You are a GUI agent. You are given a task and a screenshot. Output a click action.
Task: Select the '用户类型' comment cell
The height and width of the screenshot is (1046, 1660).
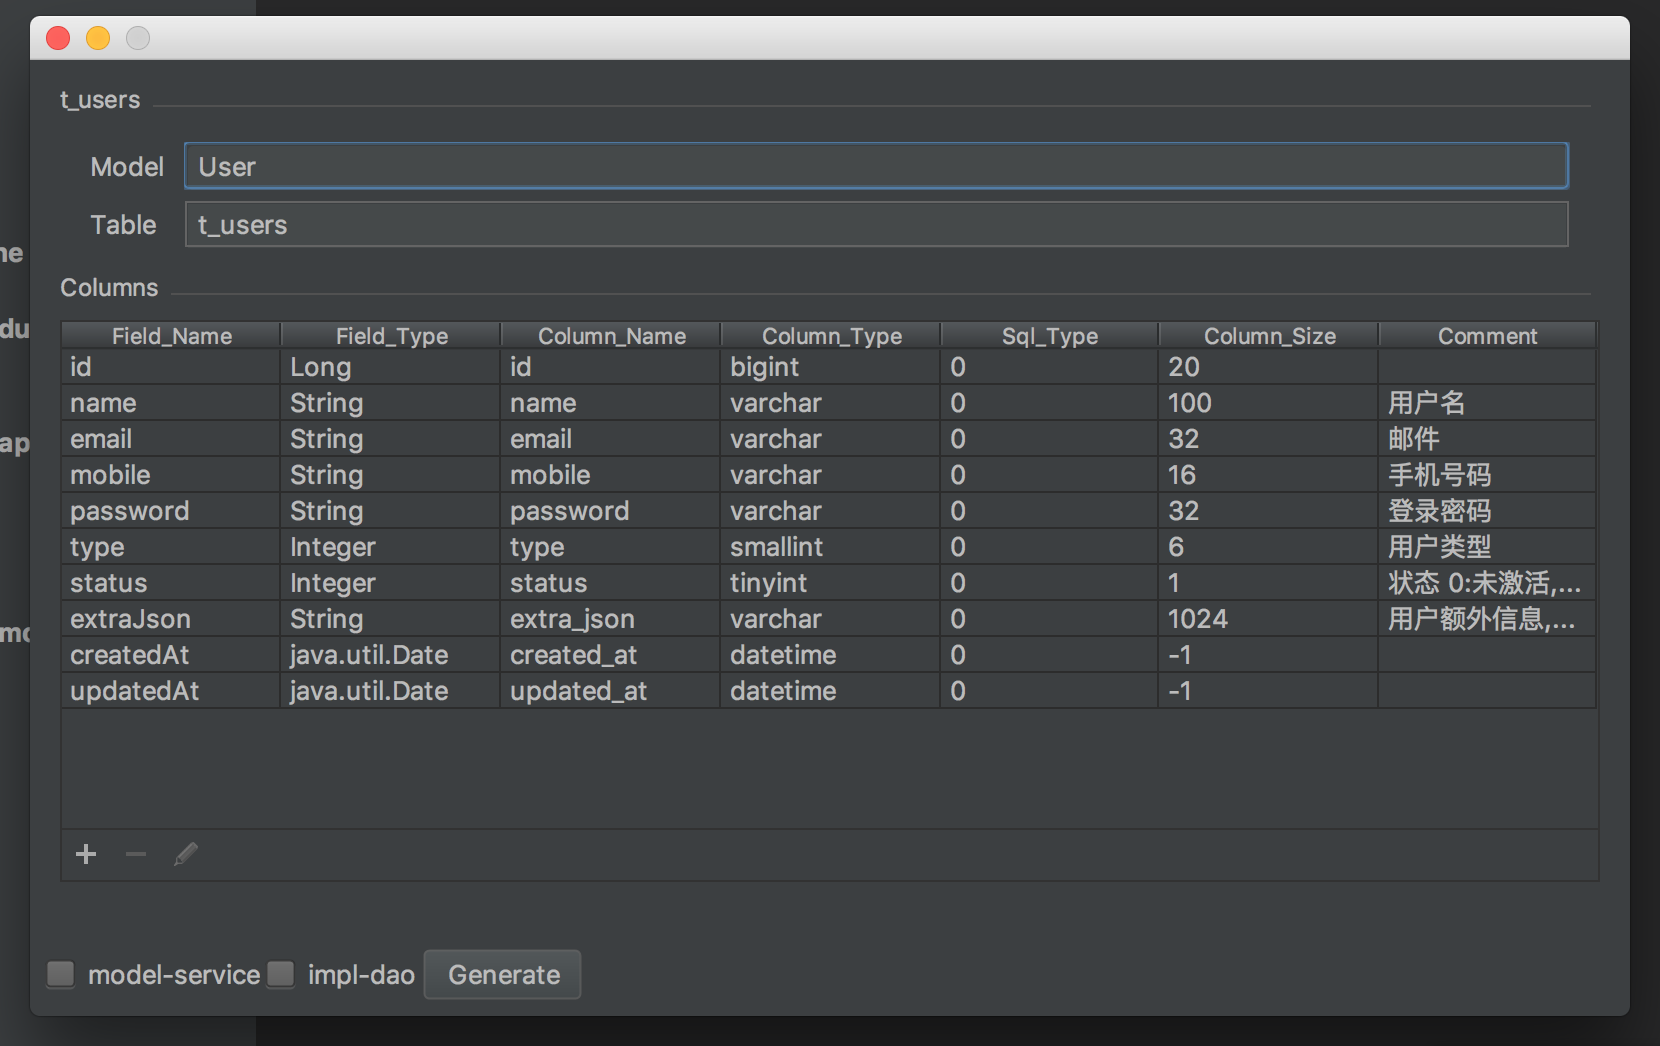1487,547
